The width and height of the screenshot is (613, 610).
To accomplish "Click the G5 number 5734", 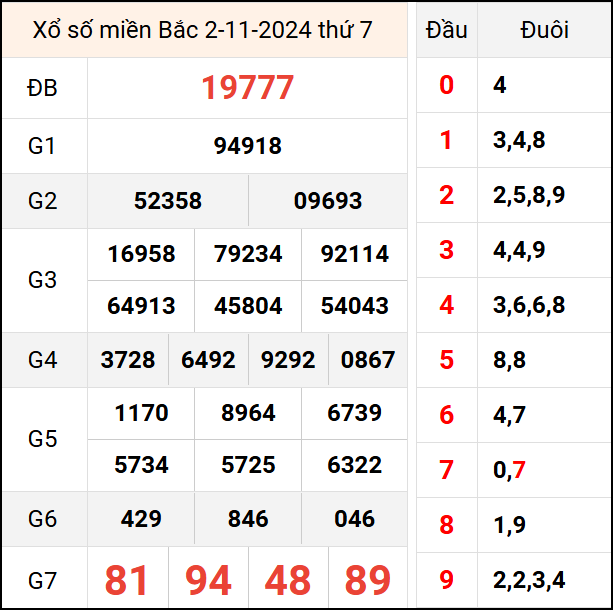I will tap(141, 465).
